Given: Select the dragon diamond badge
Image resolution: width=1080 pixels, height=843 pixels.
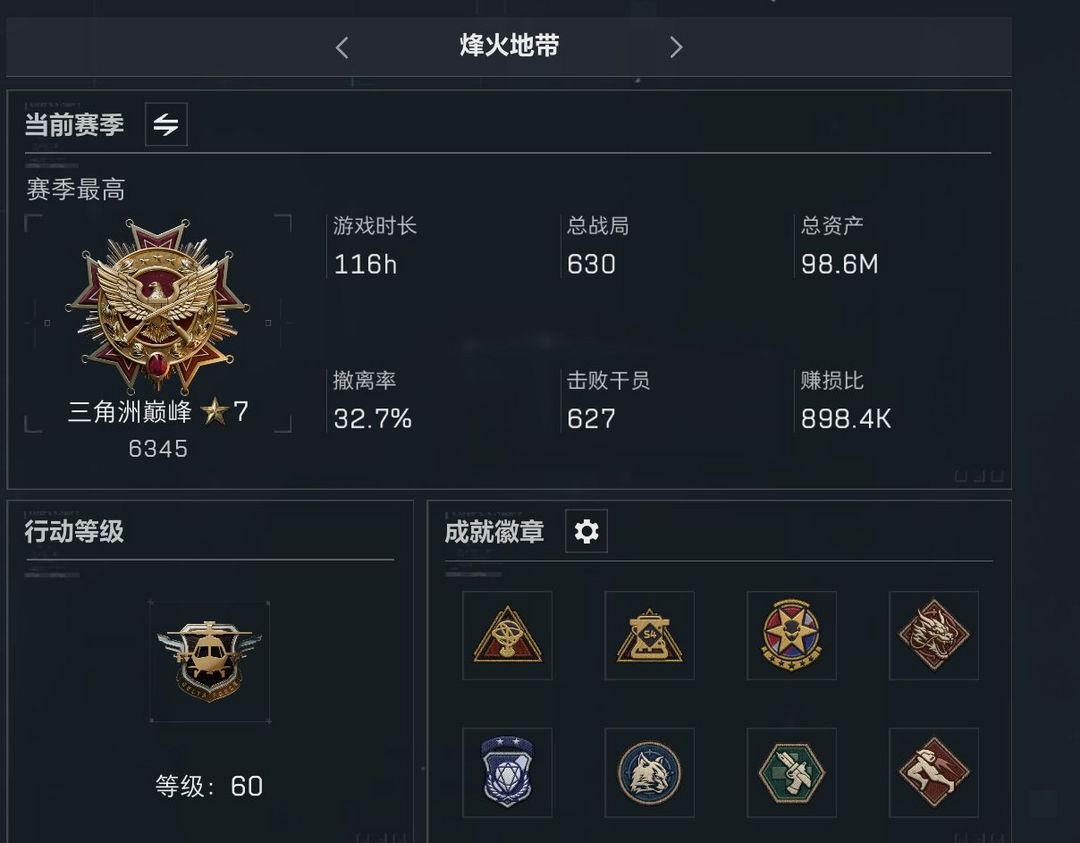Looking at the screenshot, I should (934, 635).
